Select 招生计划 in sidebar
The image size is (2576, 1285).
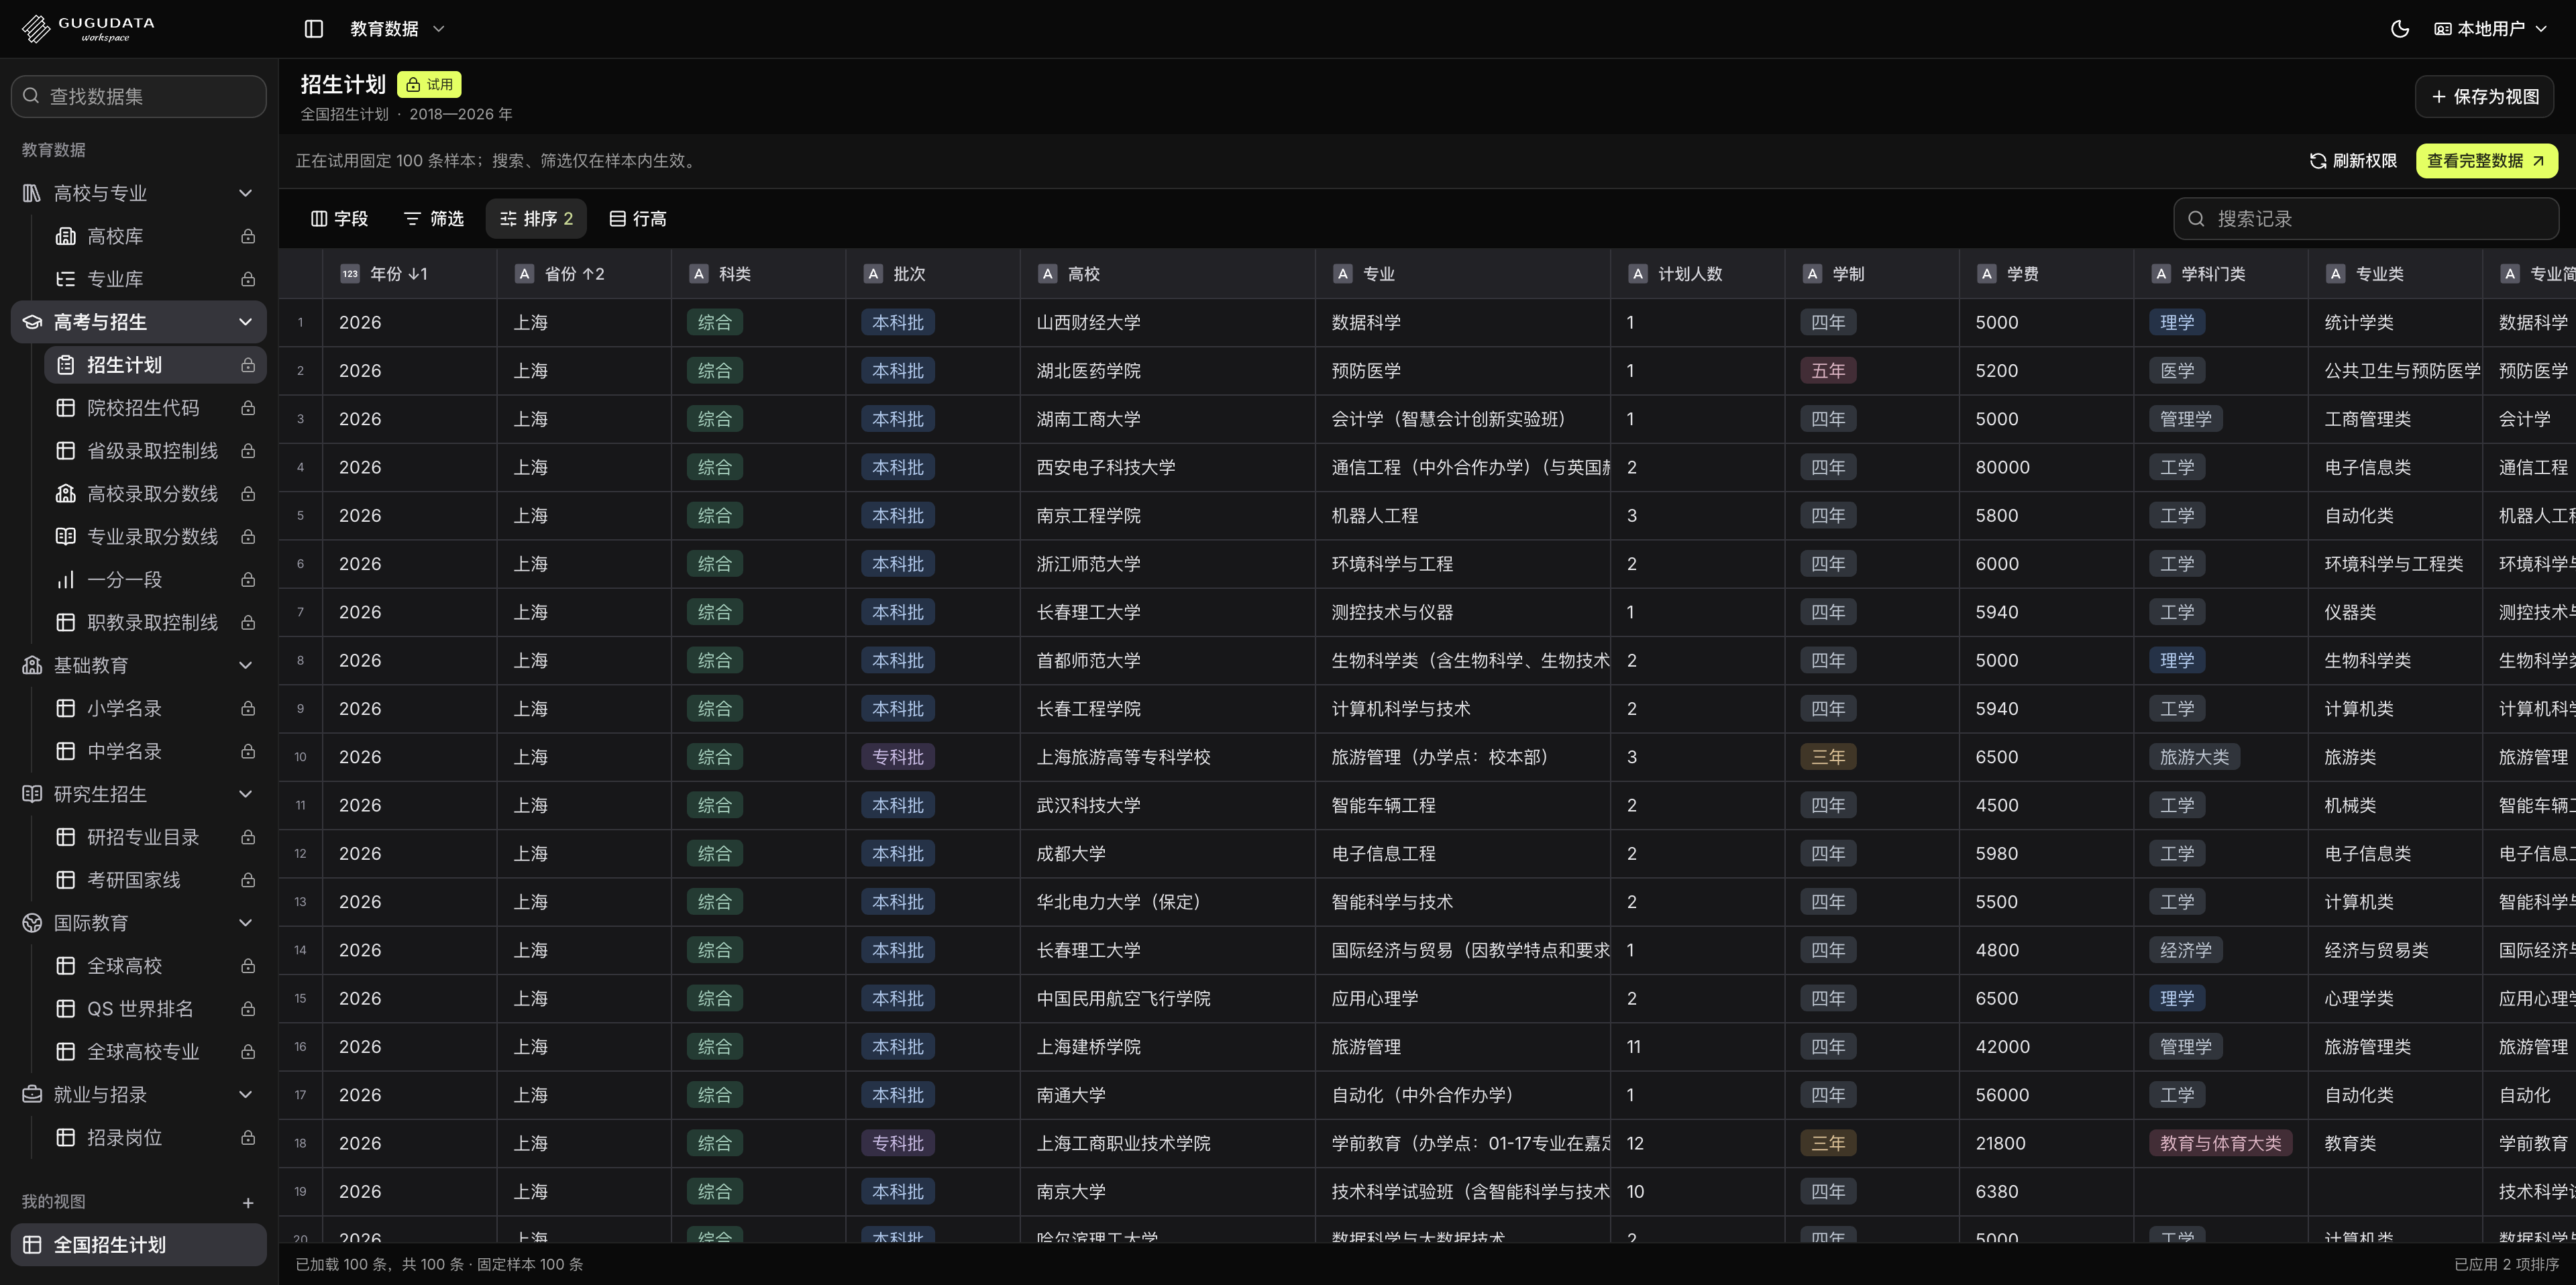click(x=155, y=365)
